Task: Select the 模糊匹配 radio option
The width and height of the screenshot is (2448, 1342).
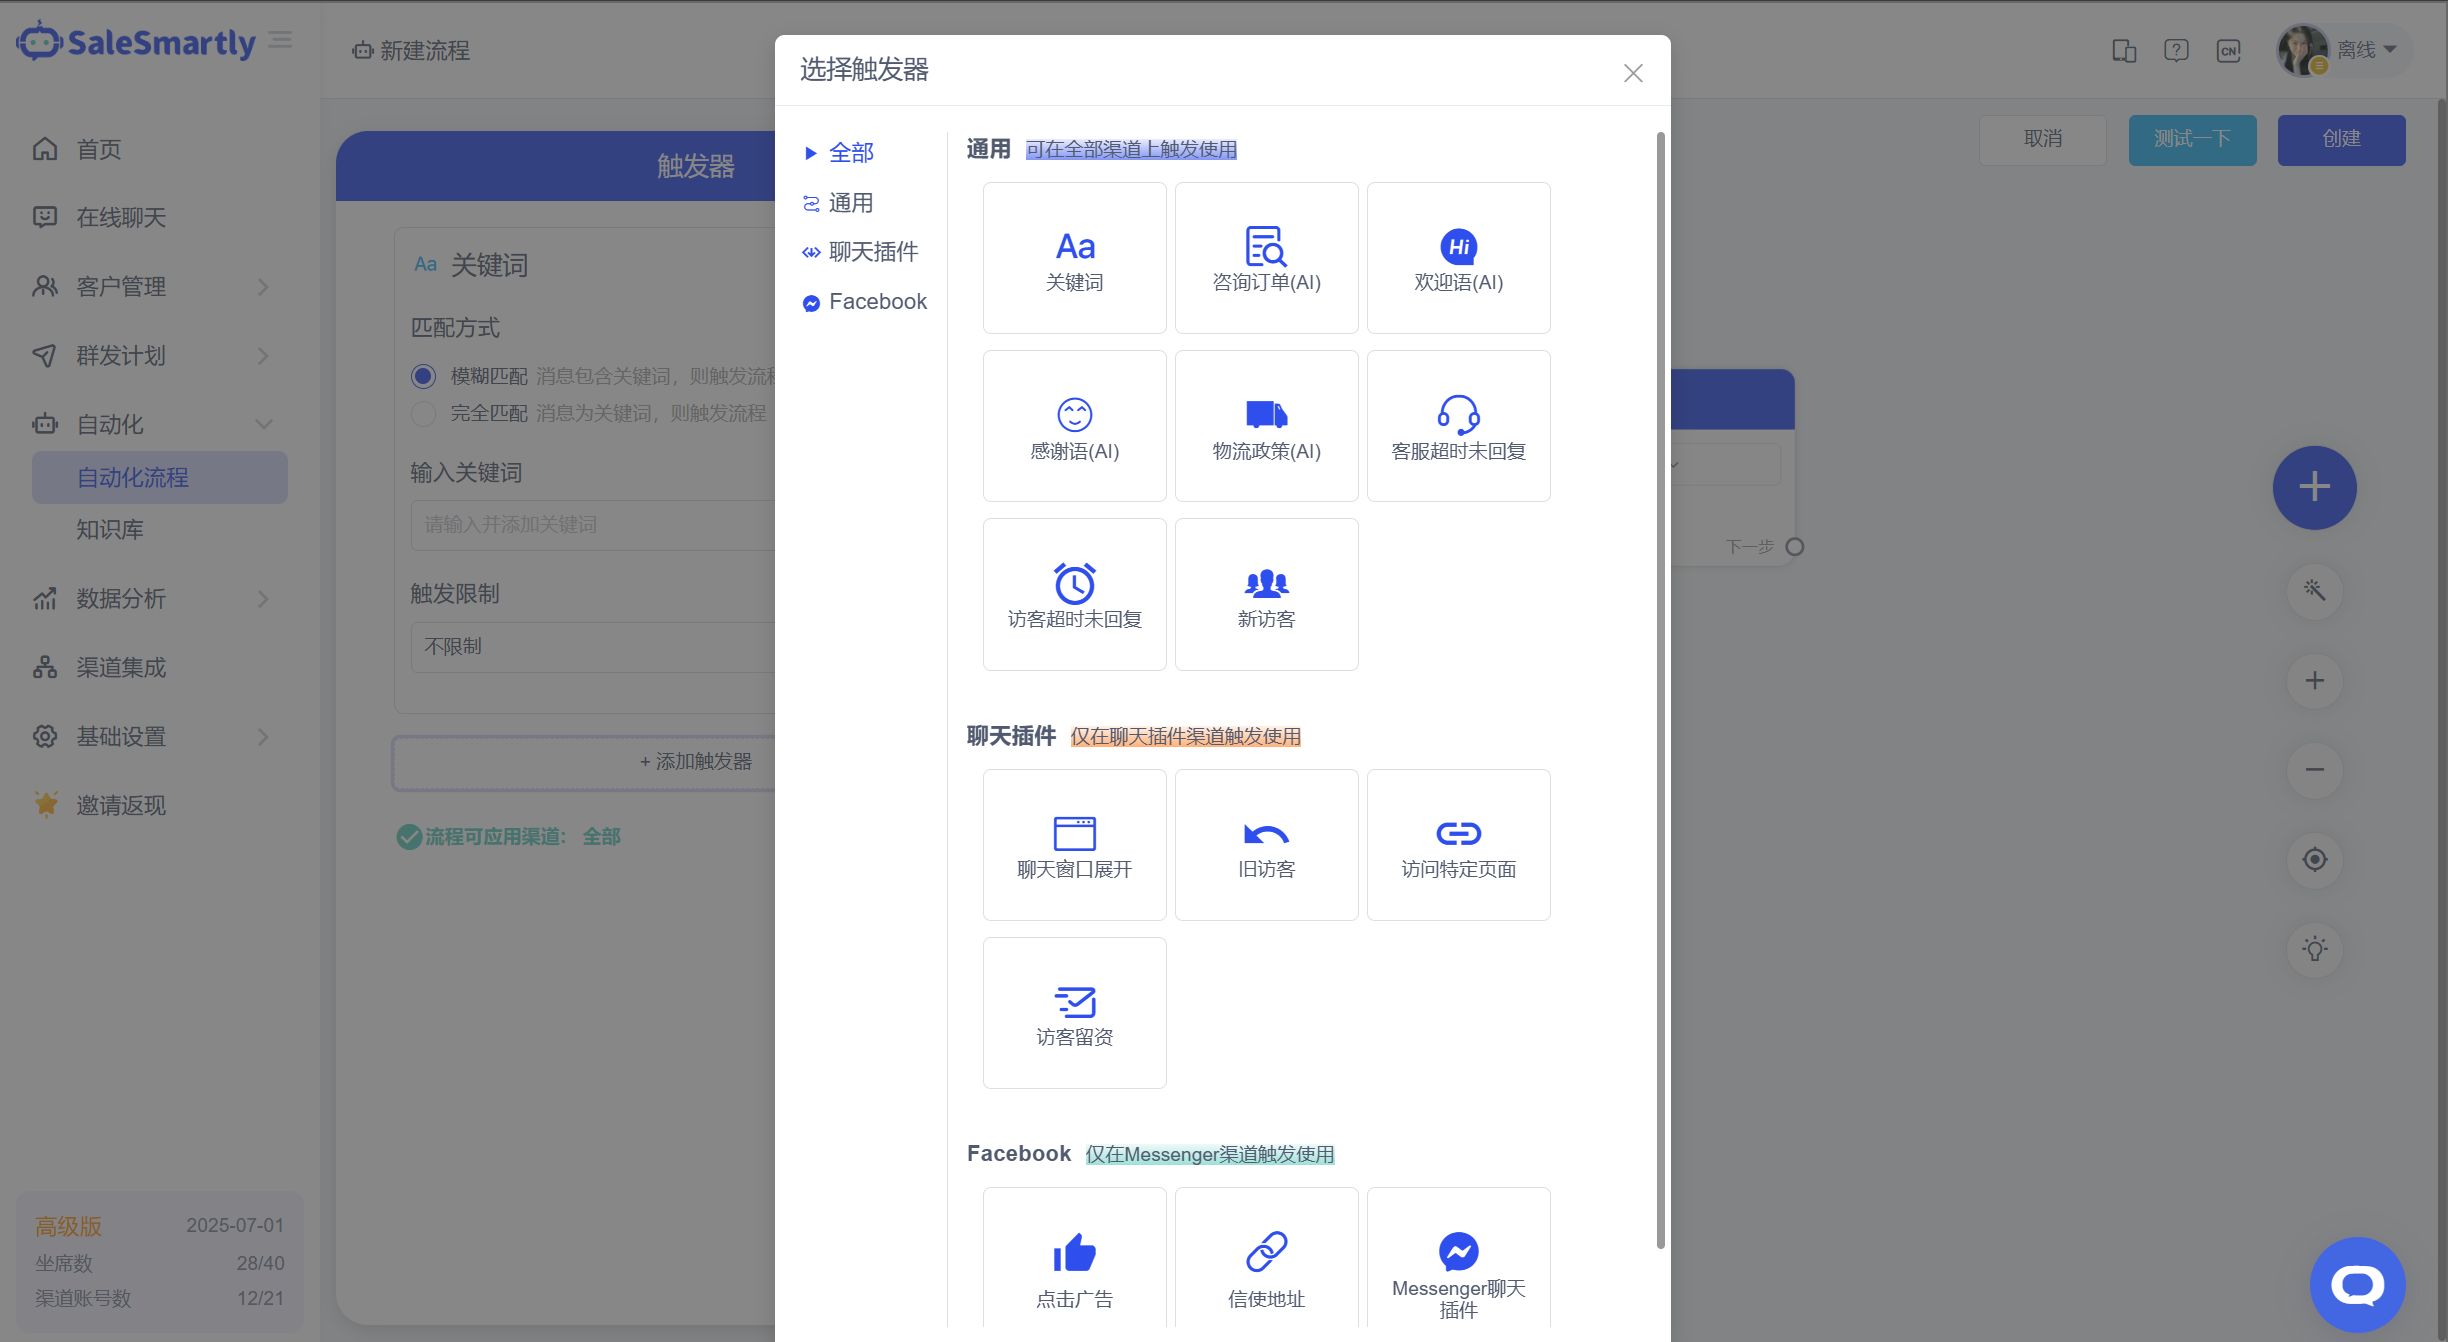Action: coord(423,376)
